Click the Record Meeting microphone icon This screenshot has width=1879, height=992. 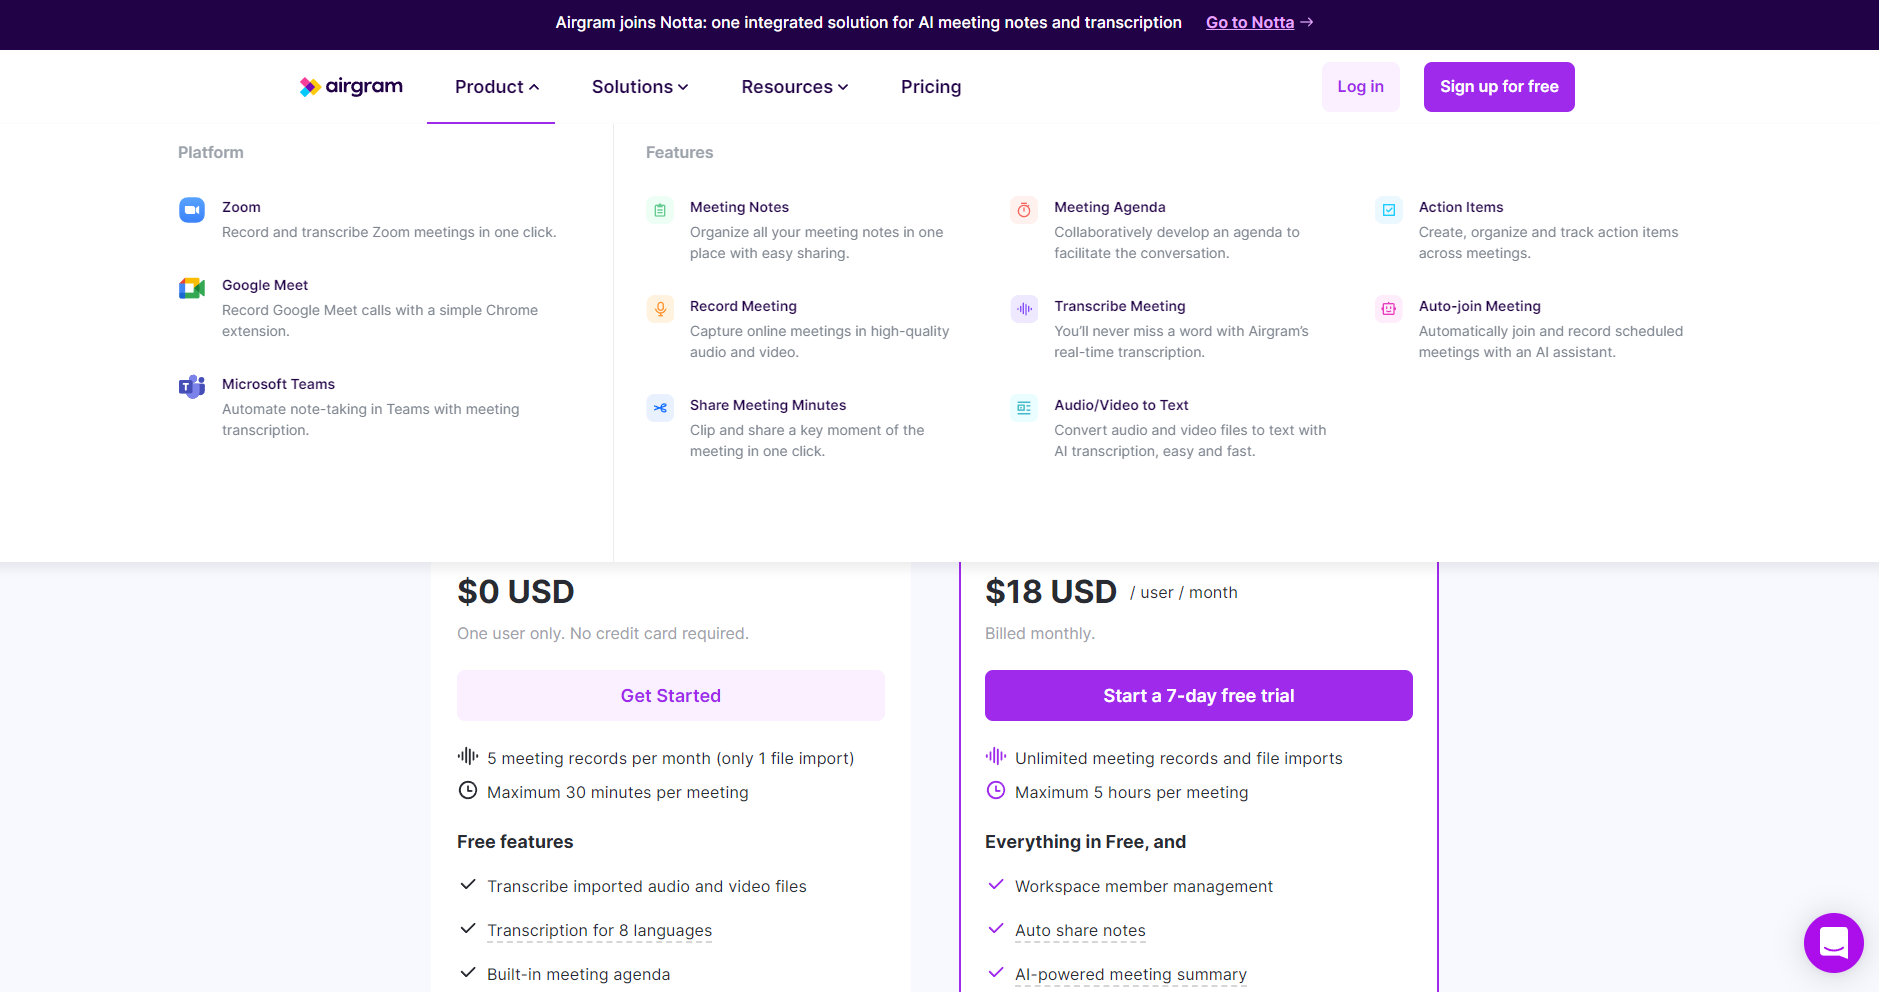[x=660, y=309]
